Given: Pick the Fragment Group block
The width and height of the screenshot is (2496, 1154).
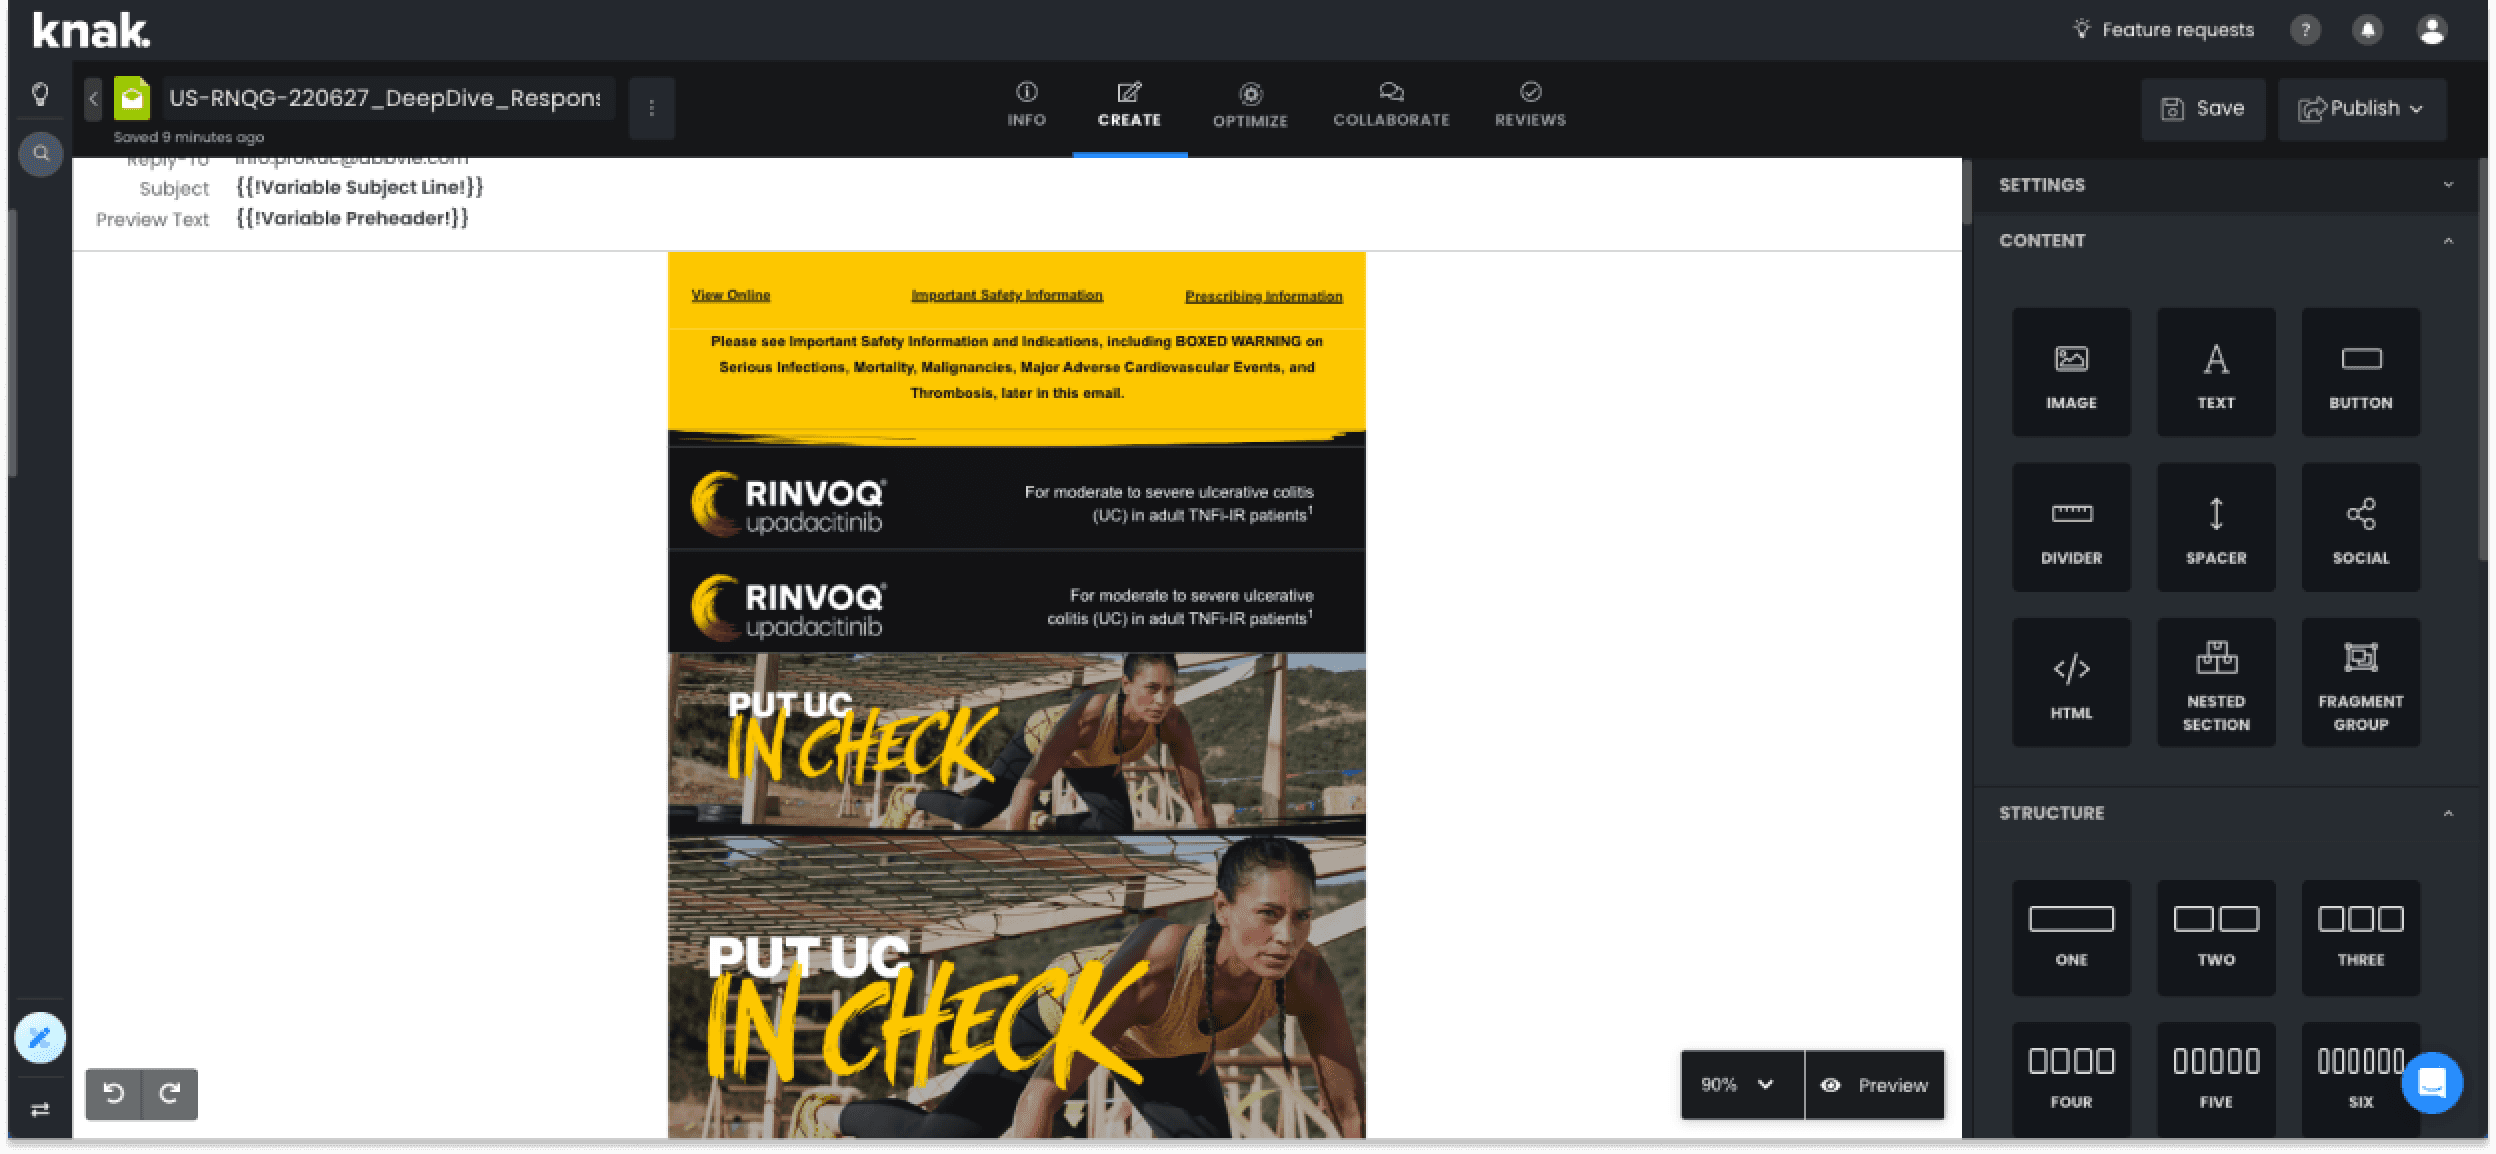Looking at the screenshot, I should point(2360,682).
